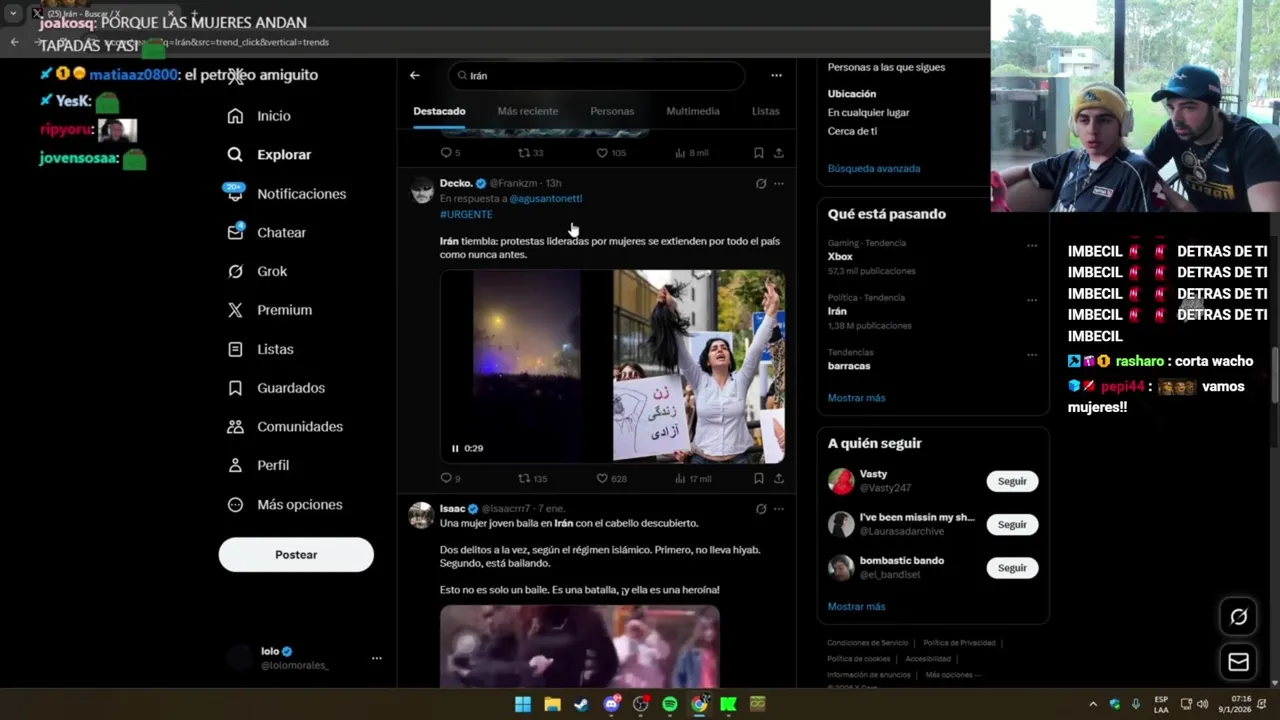Follow I've been missin my sh... account
Screen dimensions: 1280x720
pos(1012,524)
